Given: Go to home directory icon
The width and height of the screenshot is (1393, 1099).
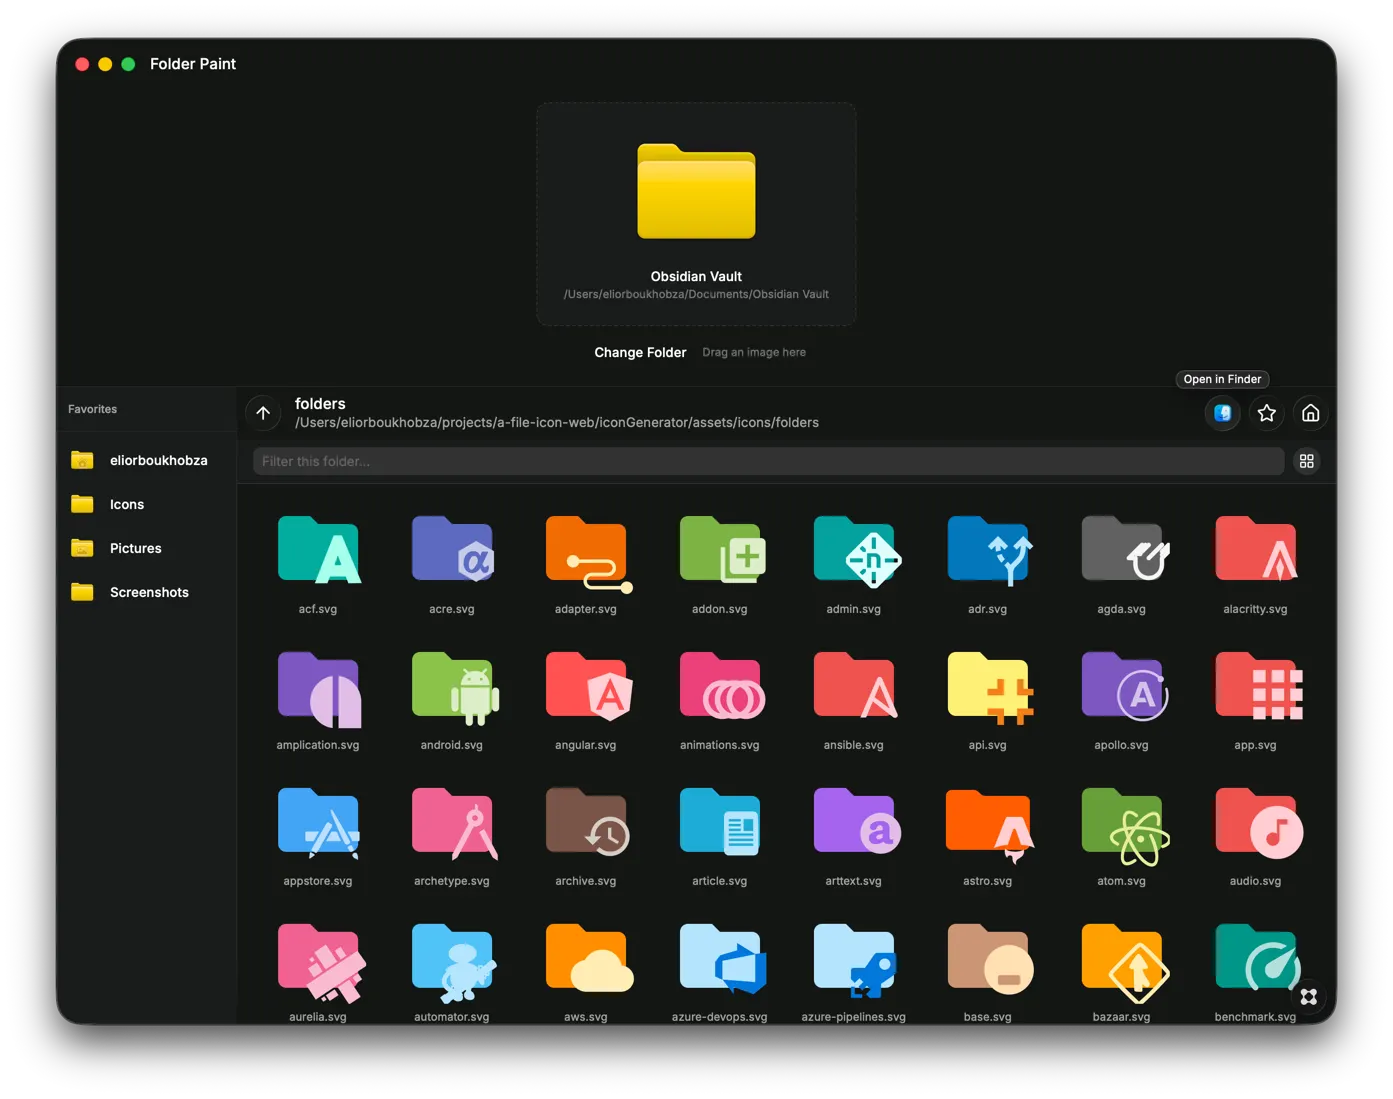Looking at the screenshot, I should pos(1310,413).
